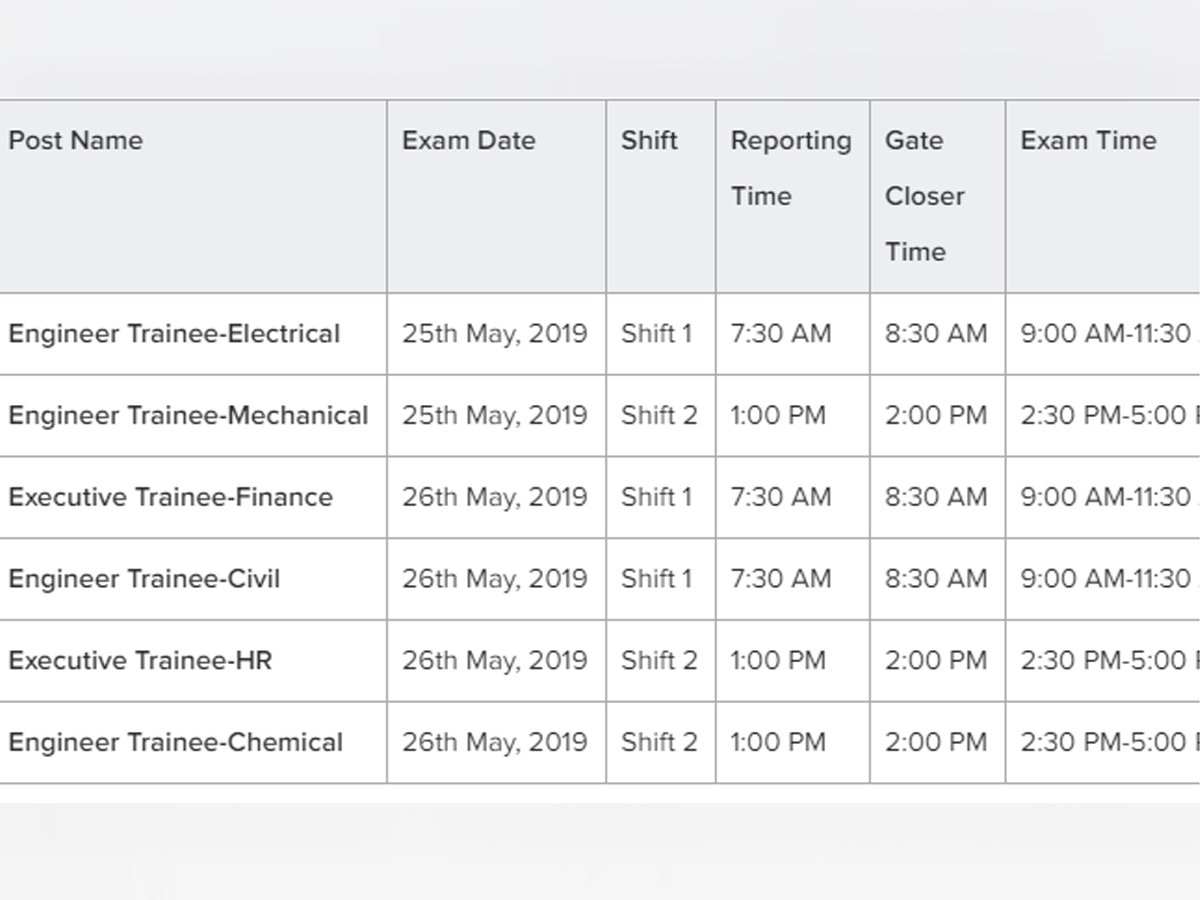The image size is (1200, 900).
Task: Select the Shift column header
Action: pyautogui.click(x=649, y=140)
